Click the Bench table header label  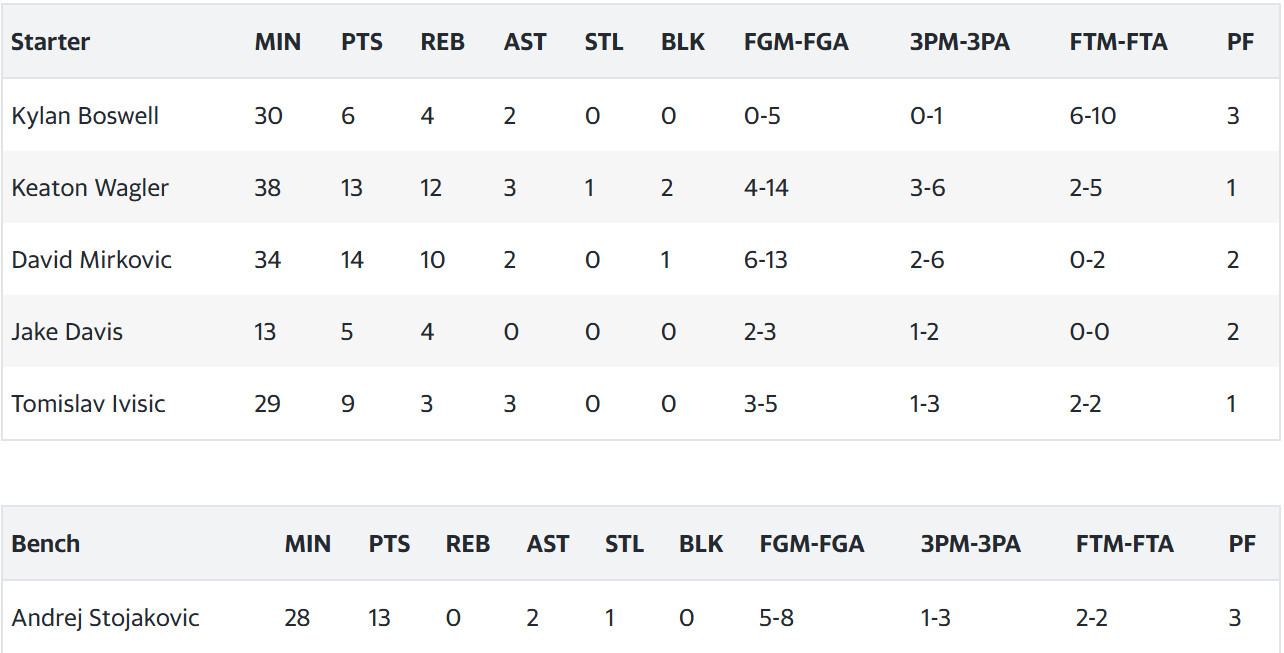coord(45,544)
